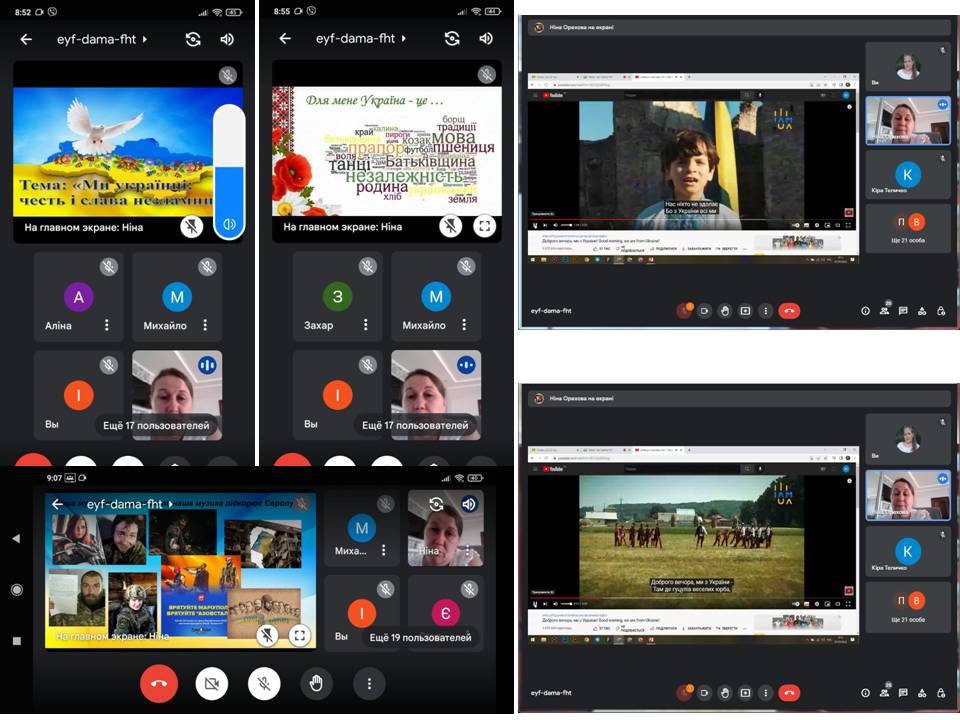Toggle the microphone in the 9:07 landscape screen
The image size is (960, 720).
(264, 683)
